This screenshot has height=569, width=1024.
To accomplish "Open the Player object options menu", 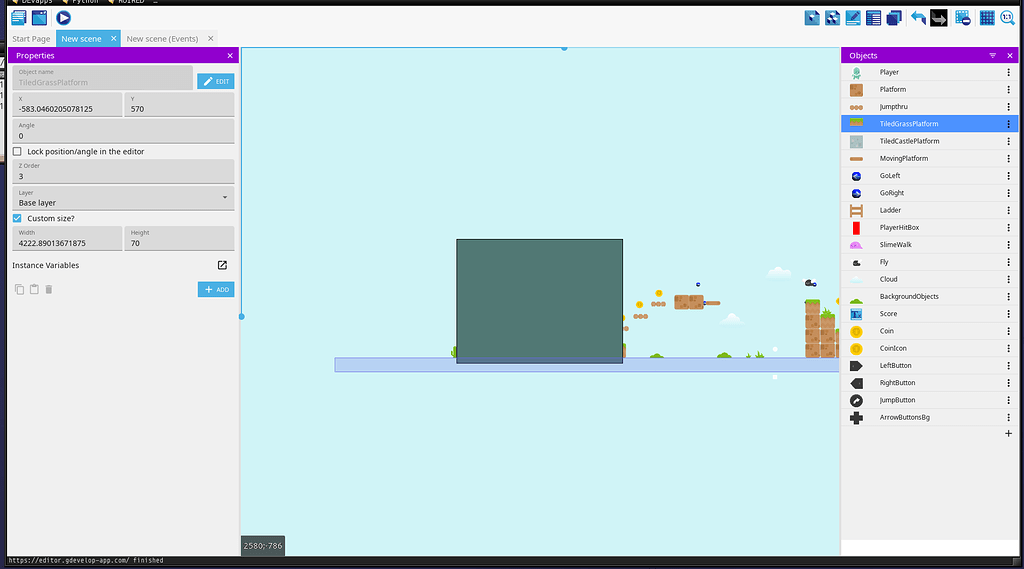I will coord(1008,73).
